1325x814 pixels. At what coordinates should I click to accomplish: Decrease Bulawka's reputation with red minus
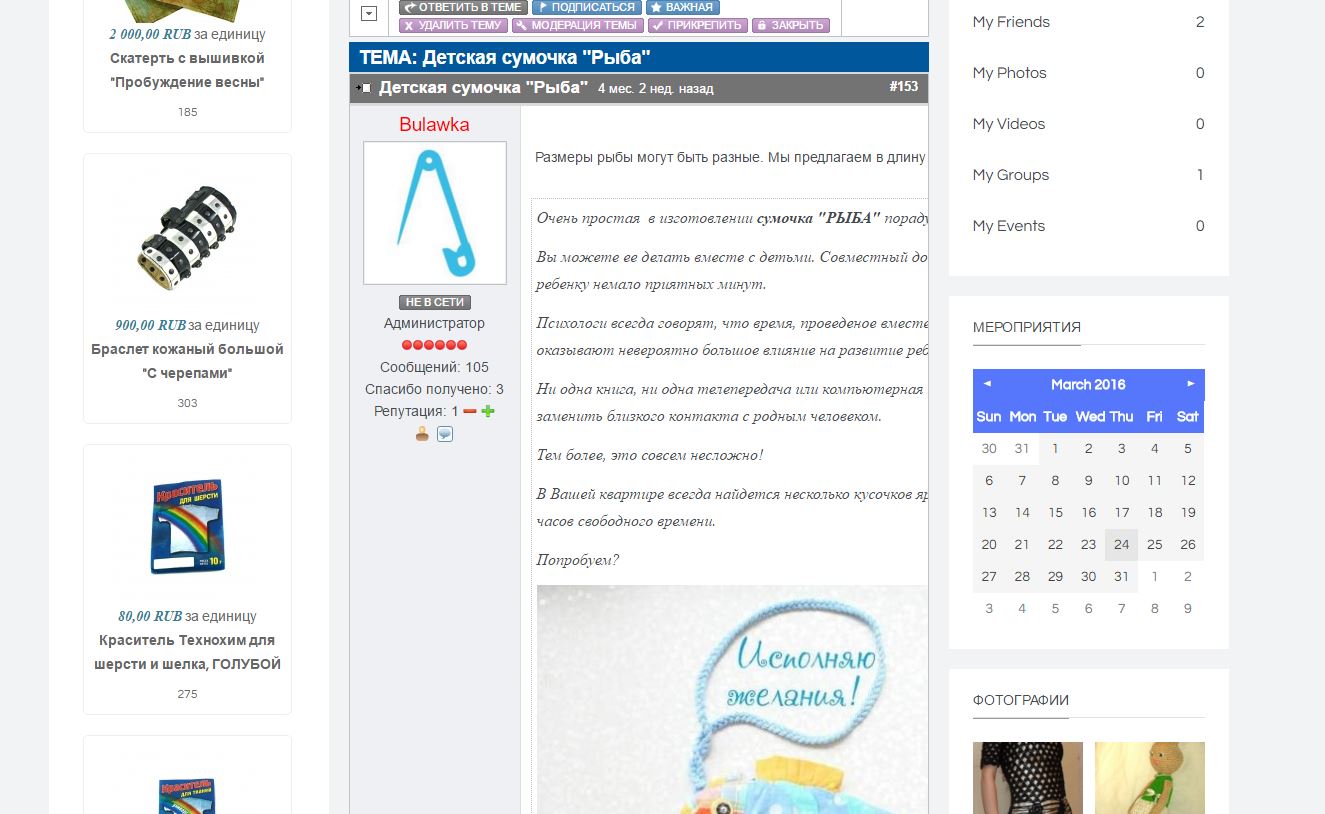469,411
